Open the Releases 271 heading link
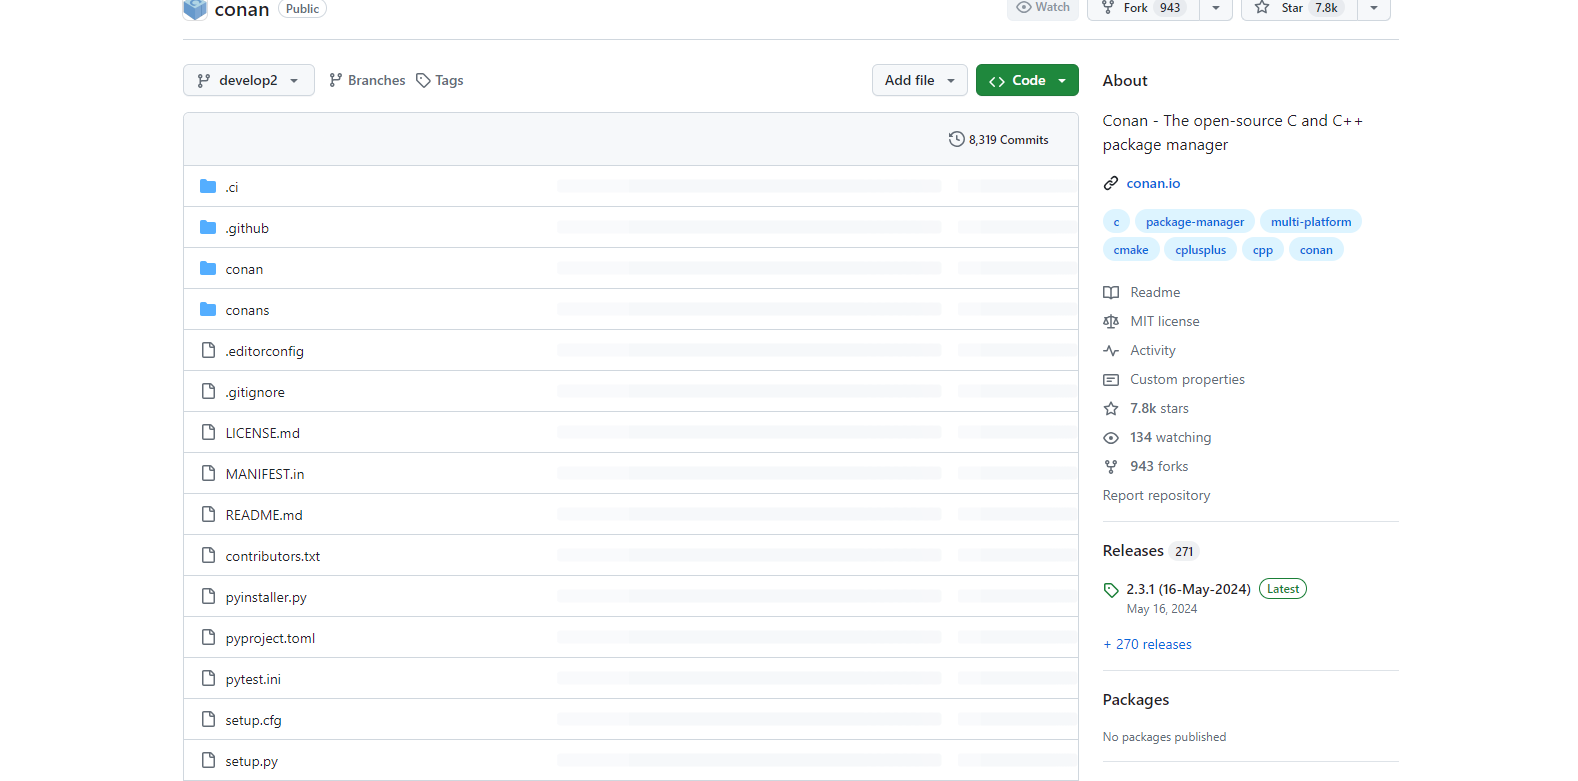Screen dimensions: 1578x781 coord(1150,551)
